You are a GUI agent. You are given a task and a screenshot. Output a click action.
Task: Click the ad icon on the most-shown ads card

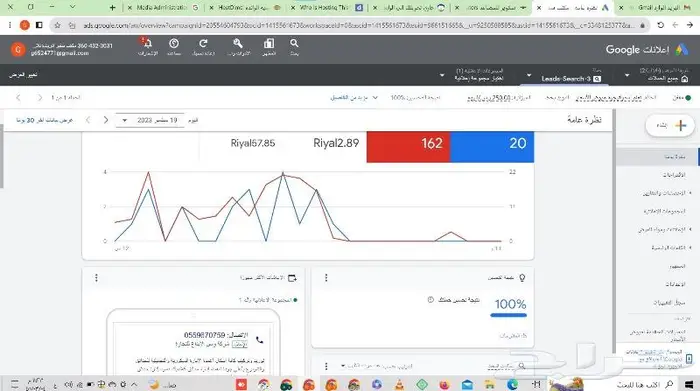[x=292, y=278]
